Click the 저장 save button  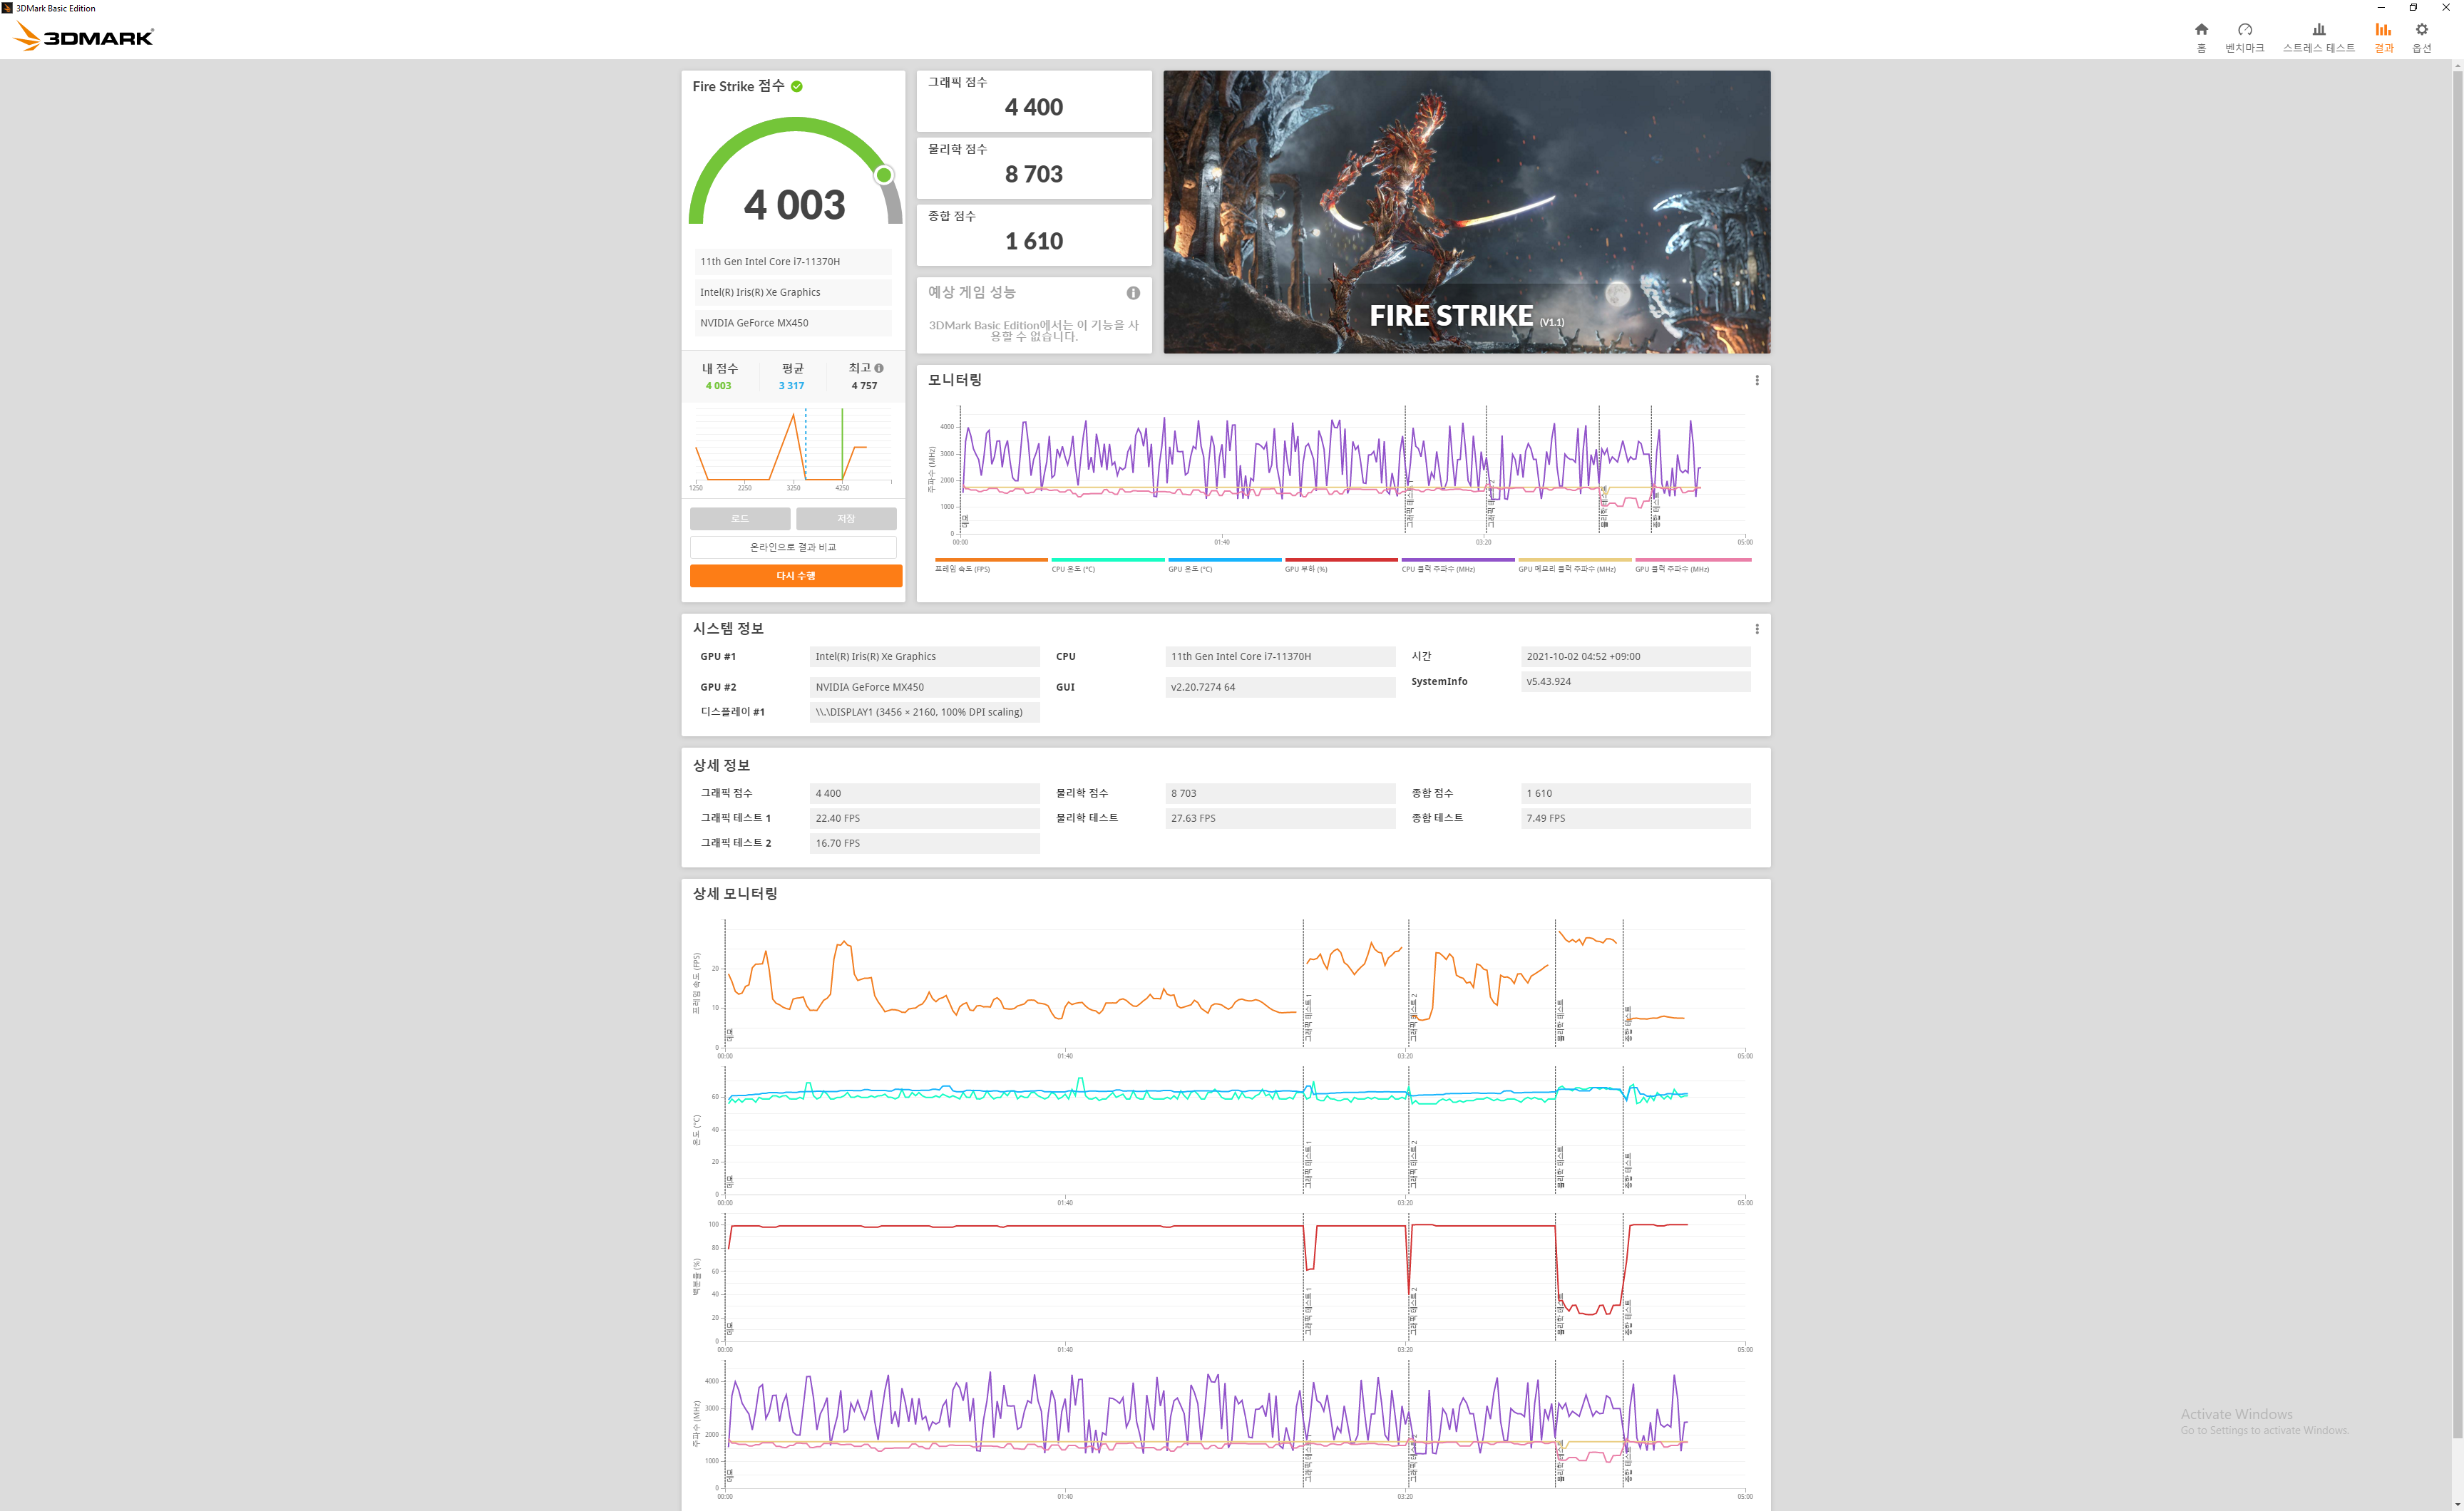tap(846, 518)
